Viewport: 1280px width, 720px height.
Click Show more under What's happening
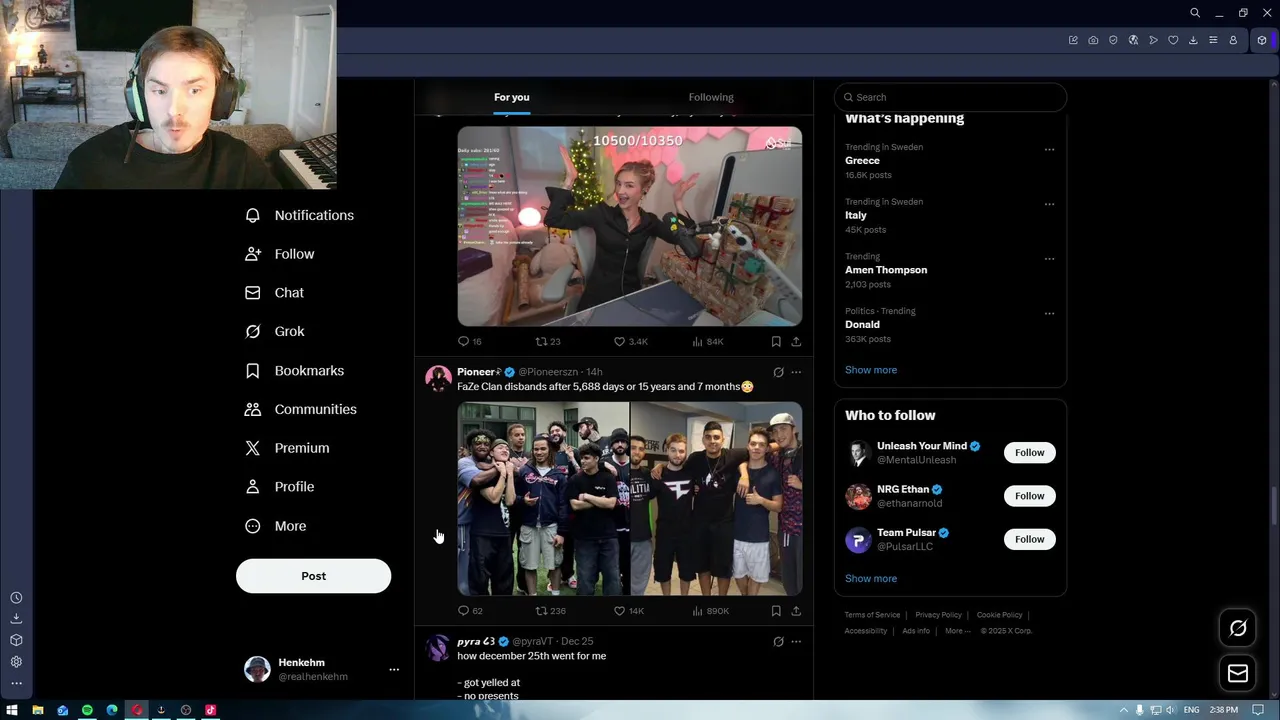(871, 370)
